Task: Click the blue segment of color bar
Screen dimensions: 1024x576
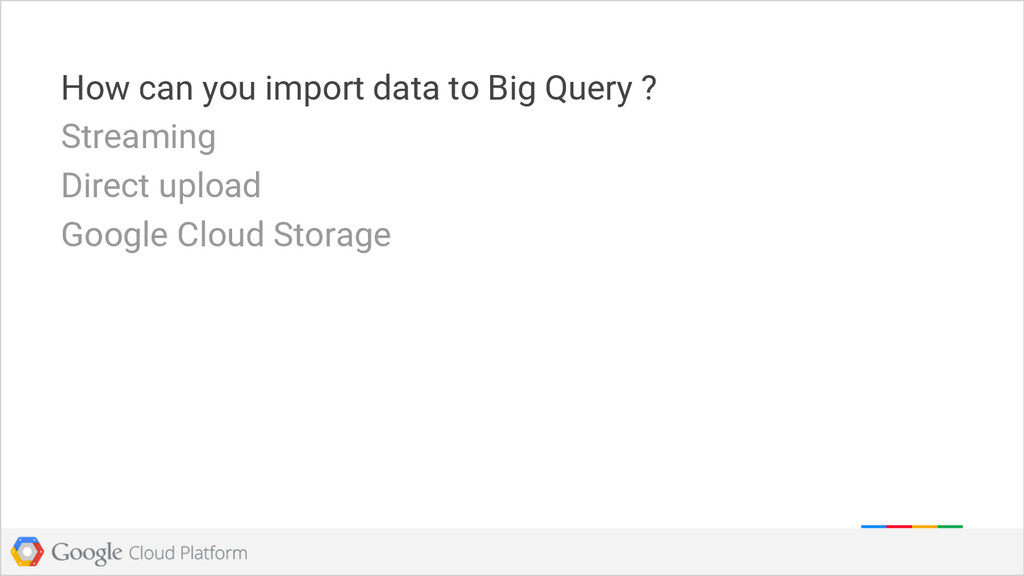Action: [x=874, y=526]
